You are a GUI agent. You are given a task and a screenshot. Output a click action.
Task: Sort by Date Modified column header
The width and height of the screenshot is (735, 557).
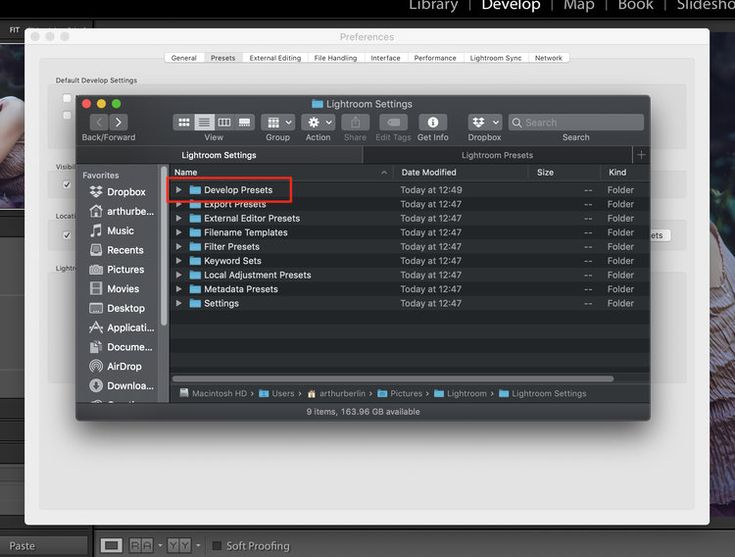pos(460,173)
